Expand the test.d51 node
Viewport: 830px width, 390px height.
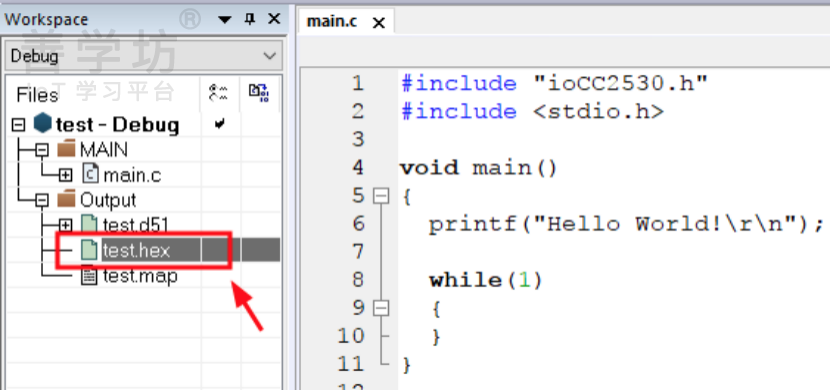point(65,225)
